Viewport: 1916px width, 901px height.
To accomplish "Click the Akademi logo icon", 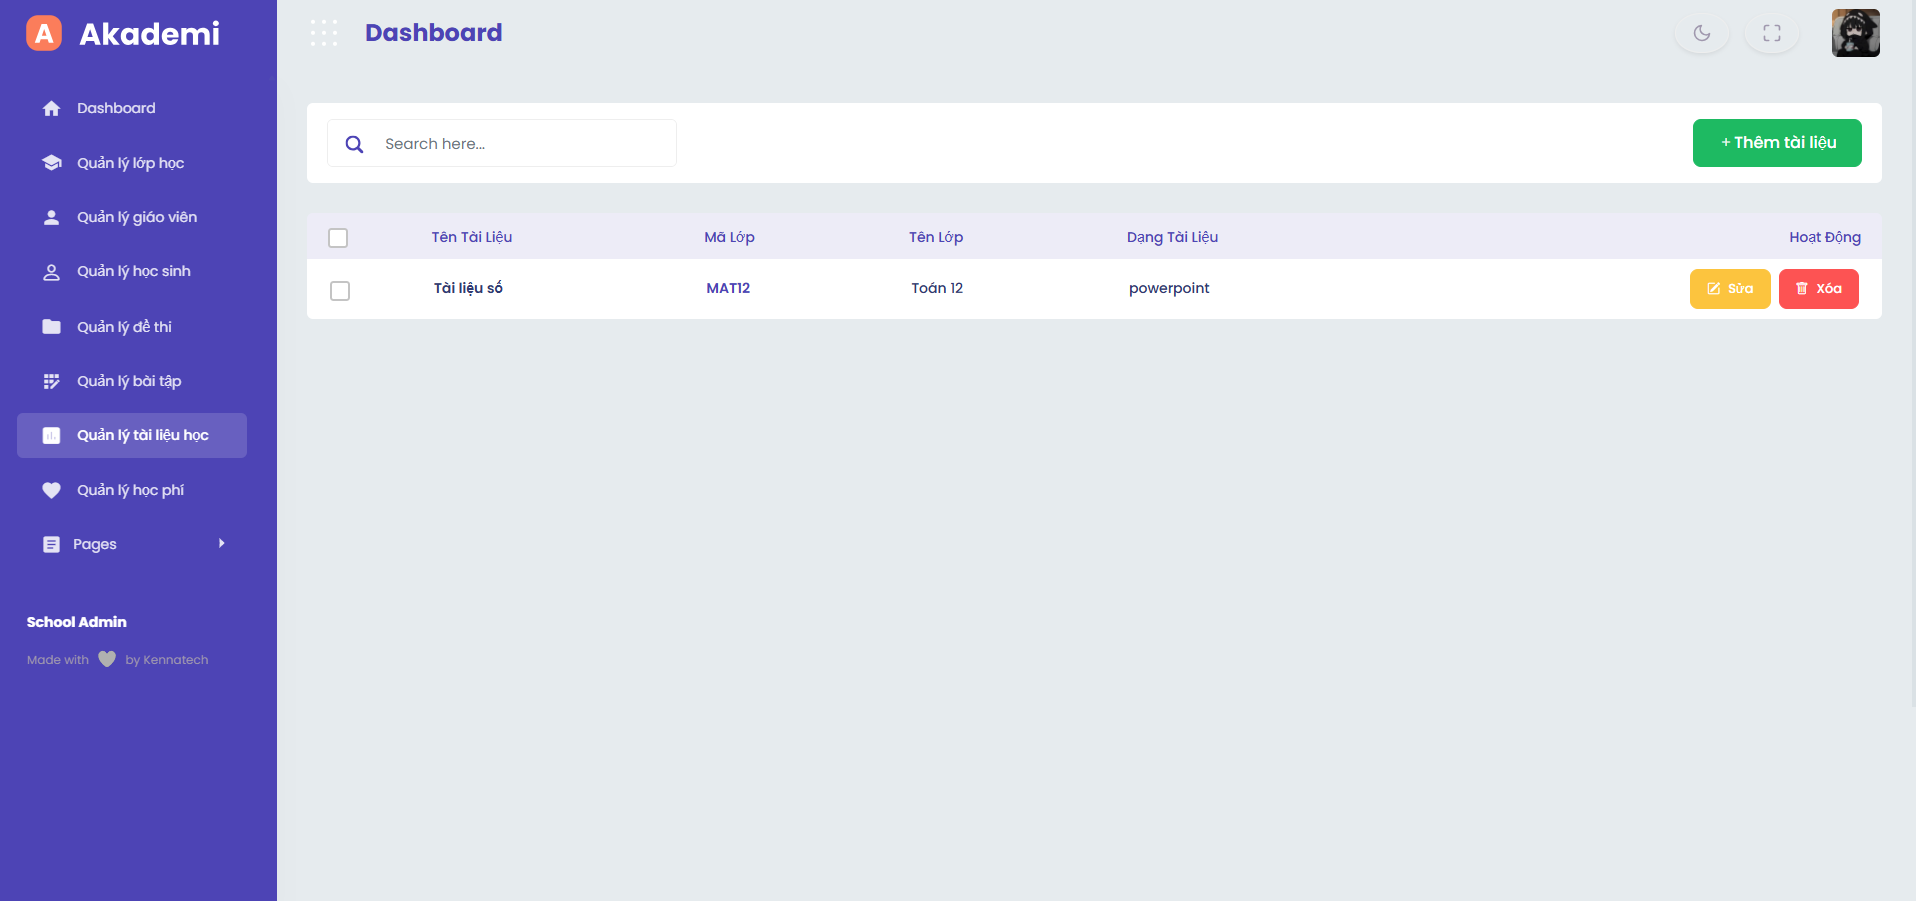I will coord(44,33).
